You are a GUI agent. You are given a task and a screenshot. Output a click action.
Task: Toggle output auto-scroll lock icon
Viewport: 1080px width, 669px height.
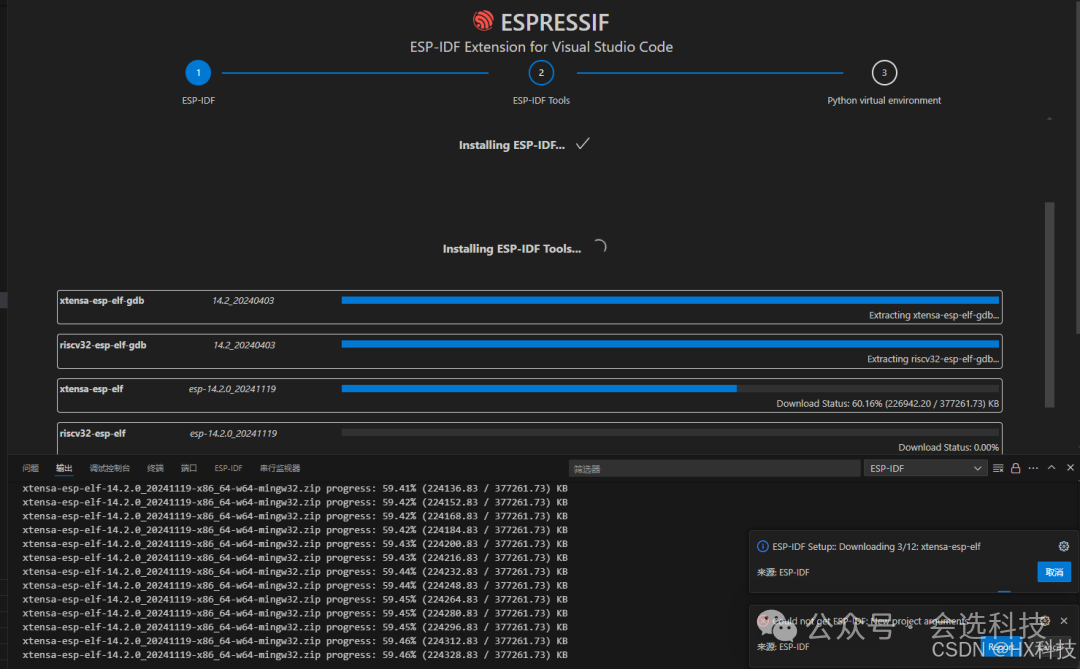1015,469
